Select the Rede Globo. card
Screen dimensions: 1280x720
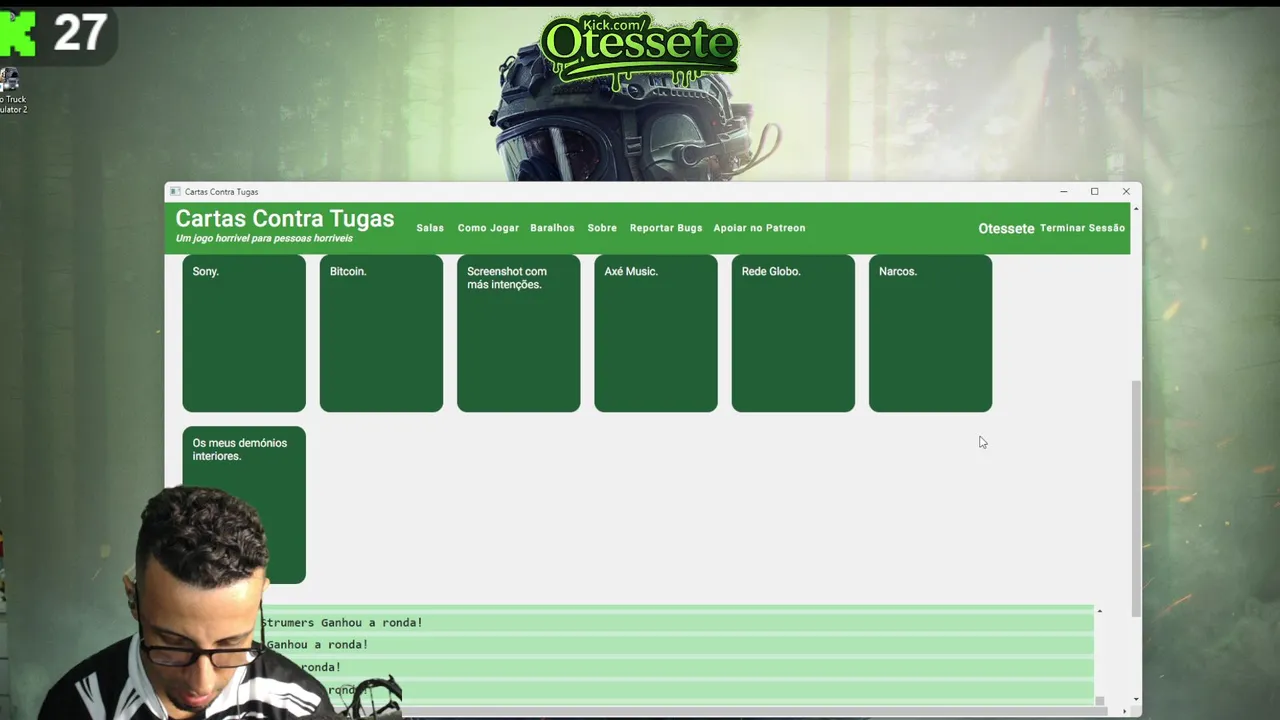[793, 333]
